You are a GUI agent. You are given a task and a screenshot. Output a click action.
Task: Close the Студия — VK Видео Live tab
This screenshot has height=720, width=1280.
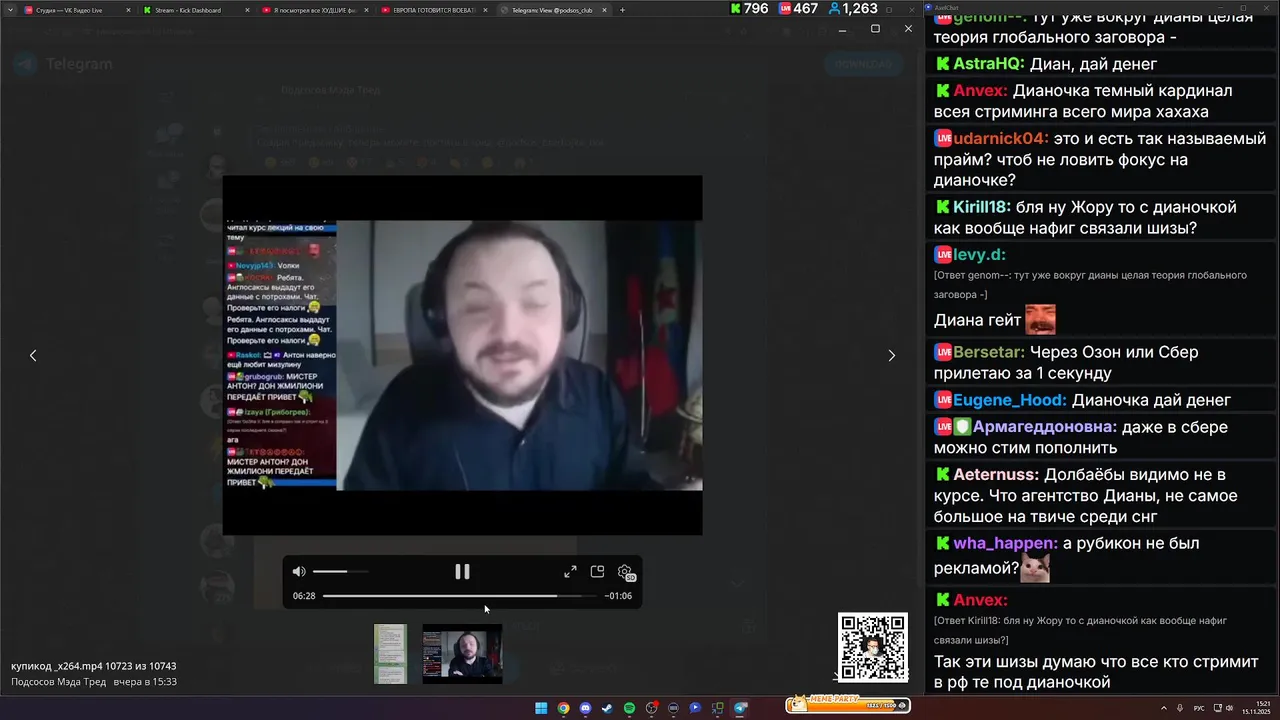(128, 10)
